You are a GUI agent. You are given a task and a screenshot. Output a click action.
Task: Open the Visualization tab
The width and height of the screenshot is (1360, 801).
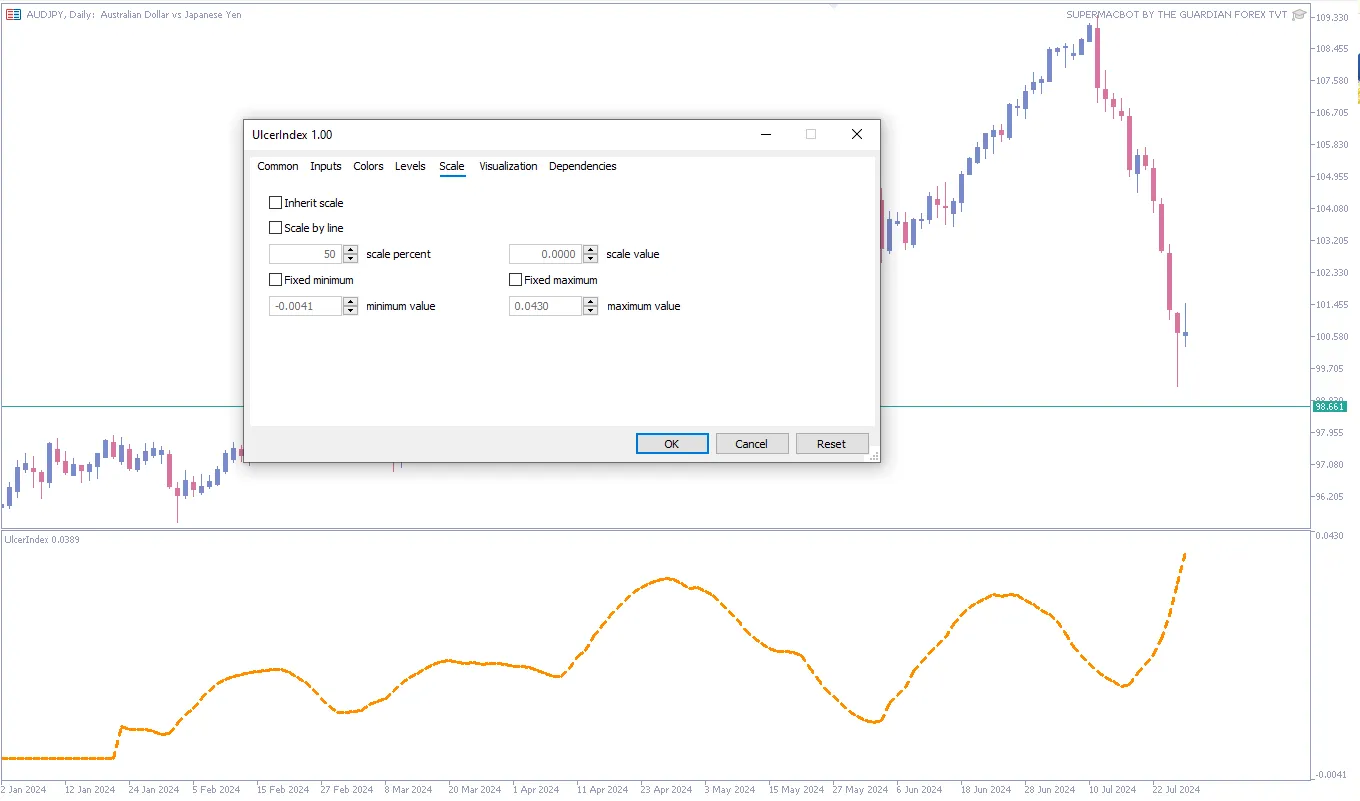click(508, 166)
